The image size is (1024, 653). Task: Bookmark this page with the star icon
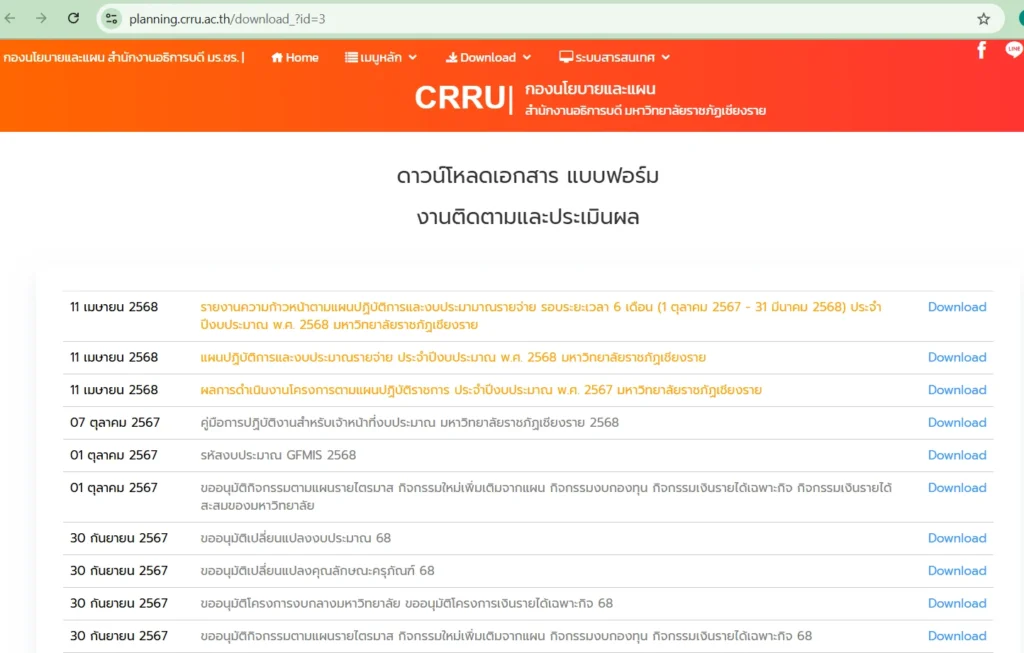[984, 19]
